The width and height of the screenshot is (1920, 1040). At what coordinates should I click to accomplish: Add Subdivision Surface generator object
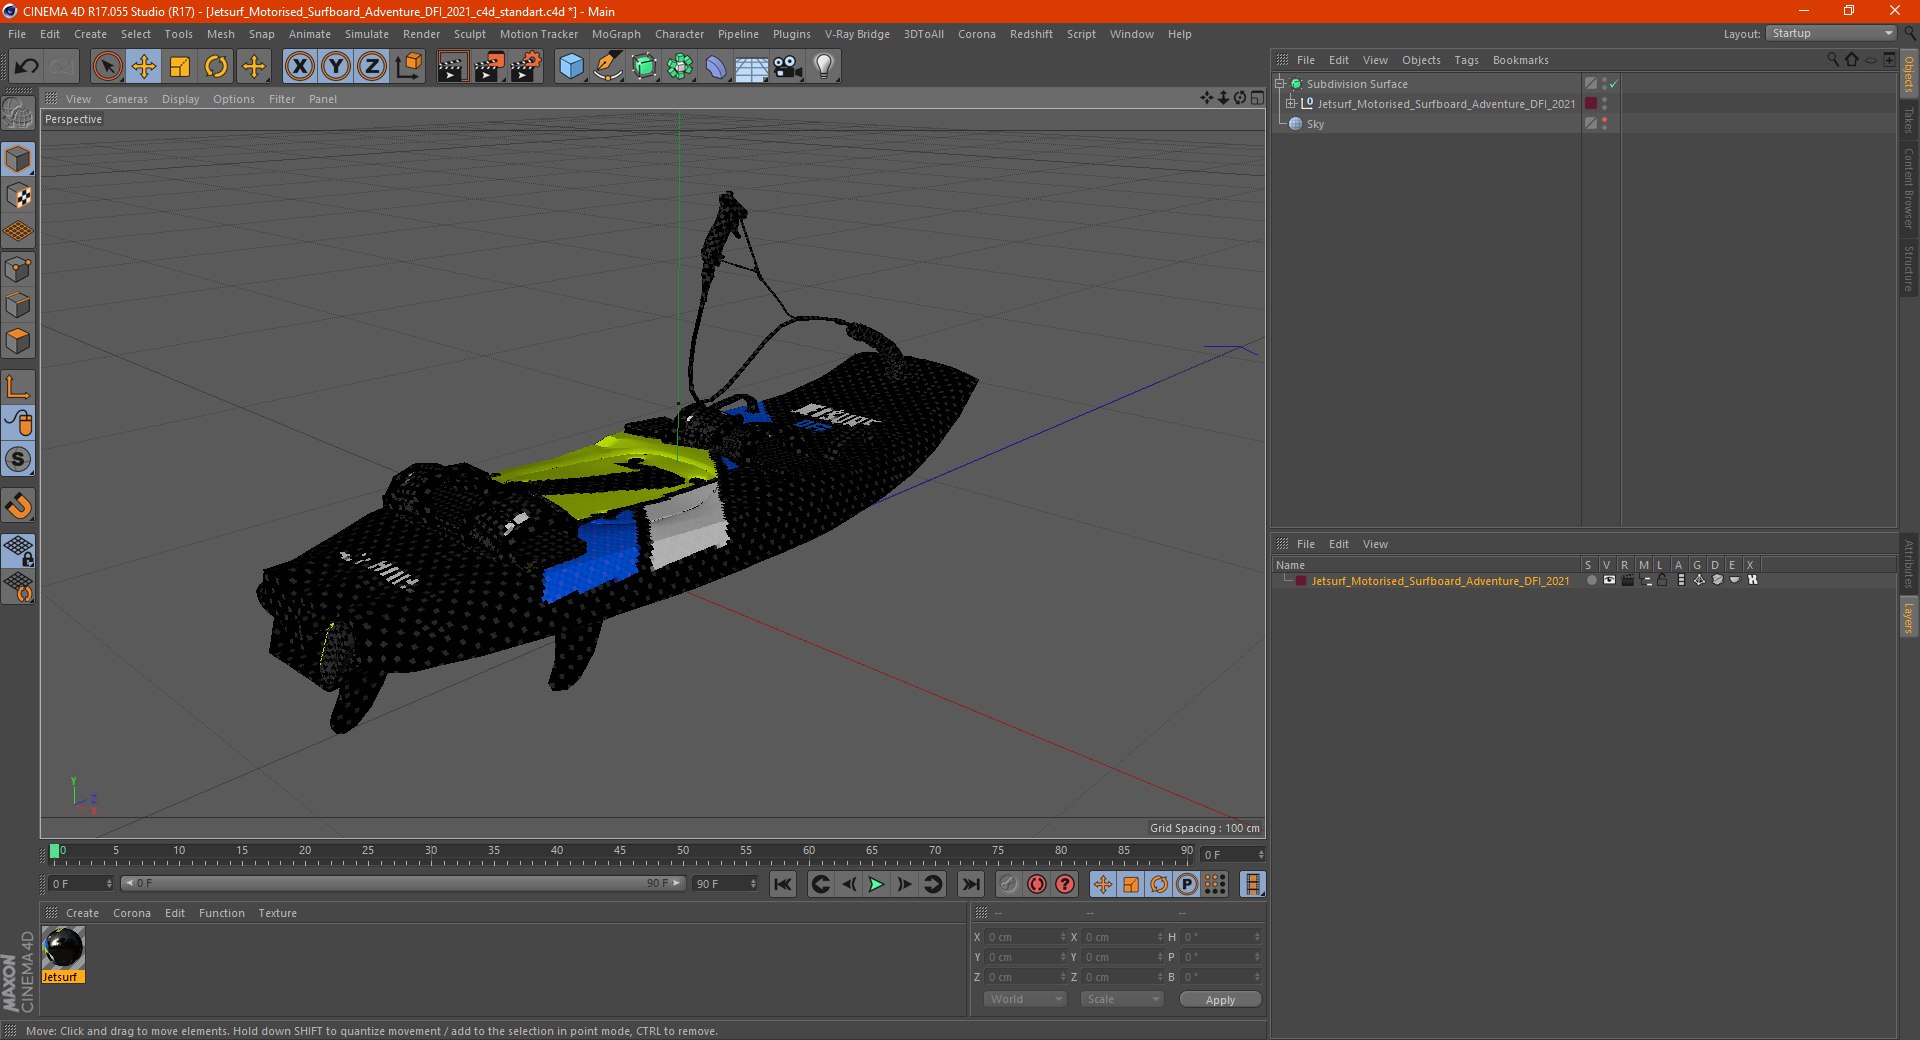point(644,67)
